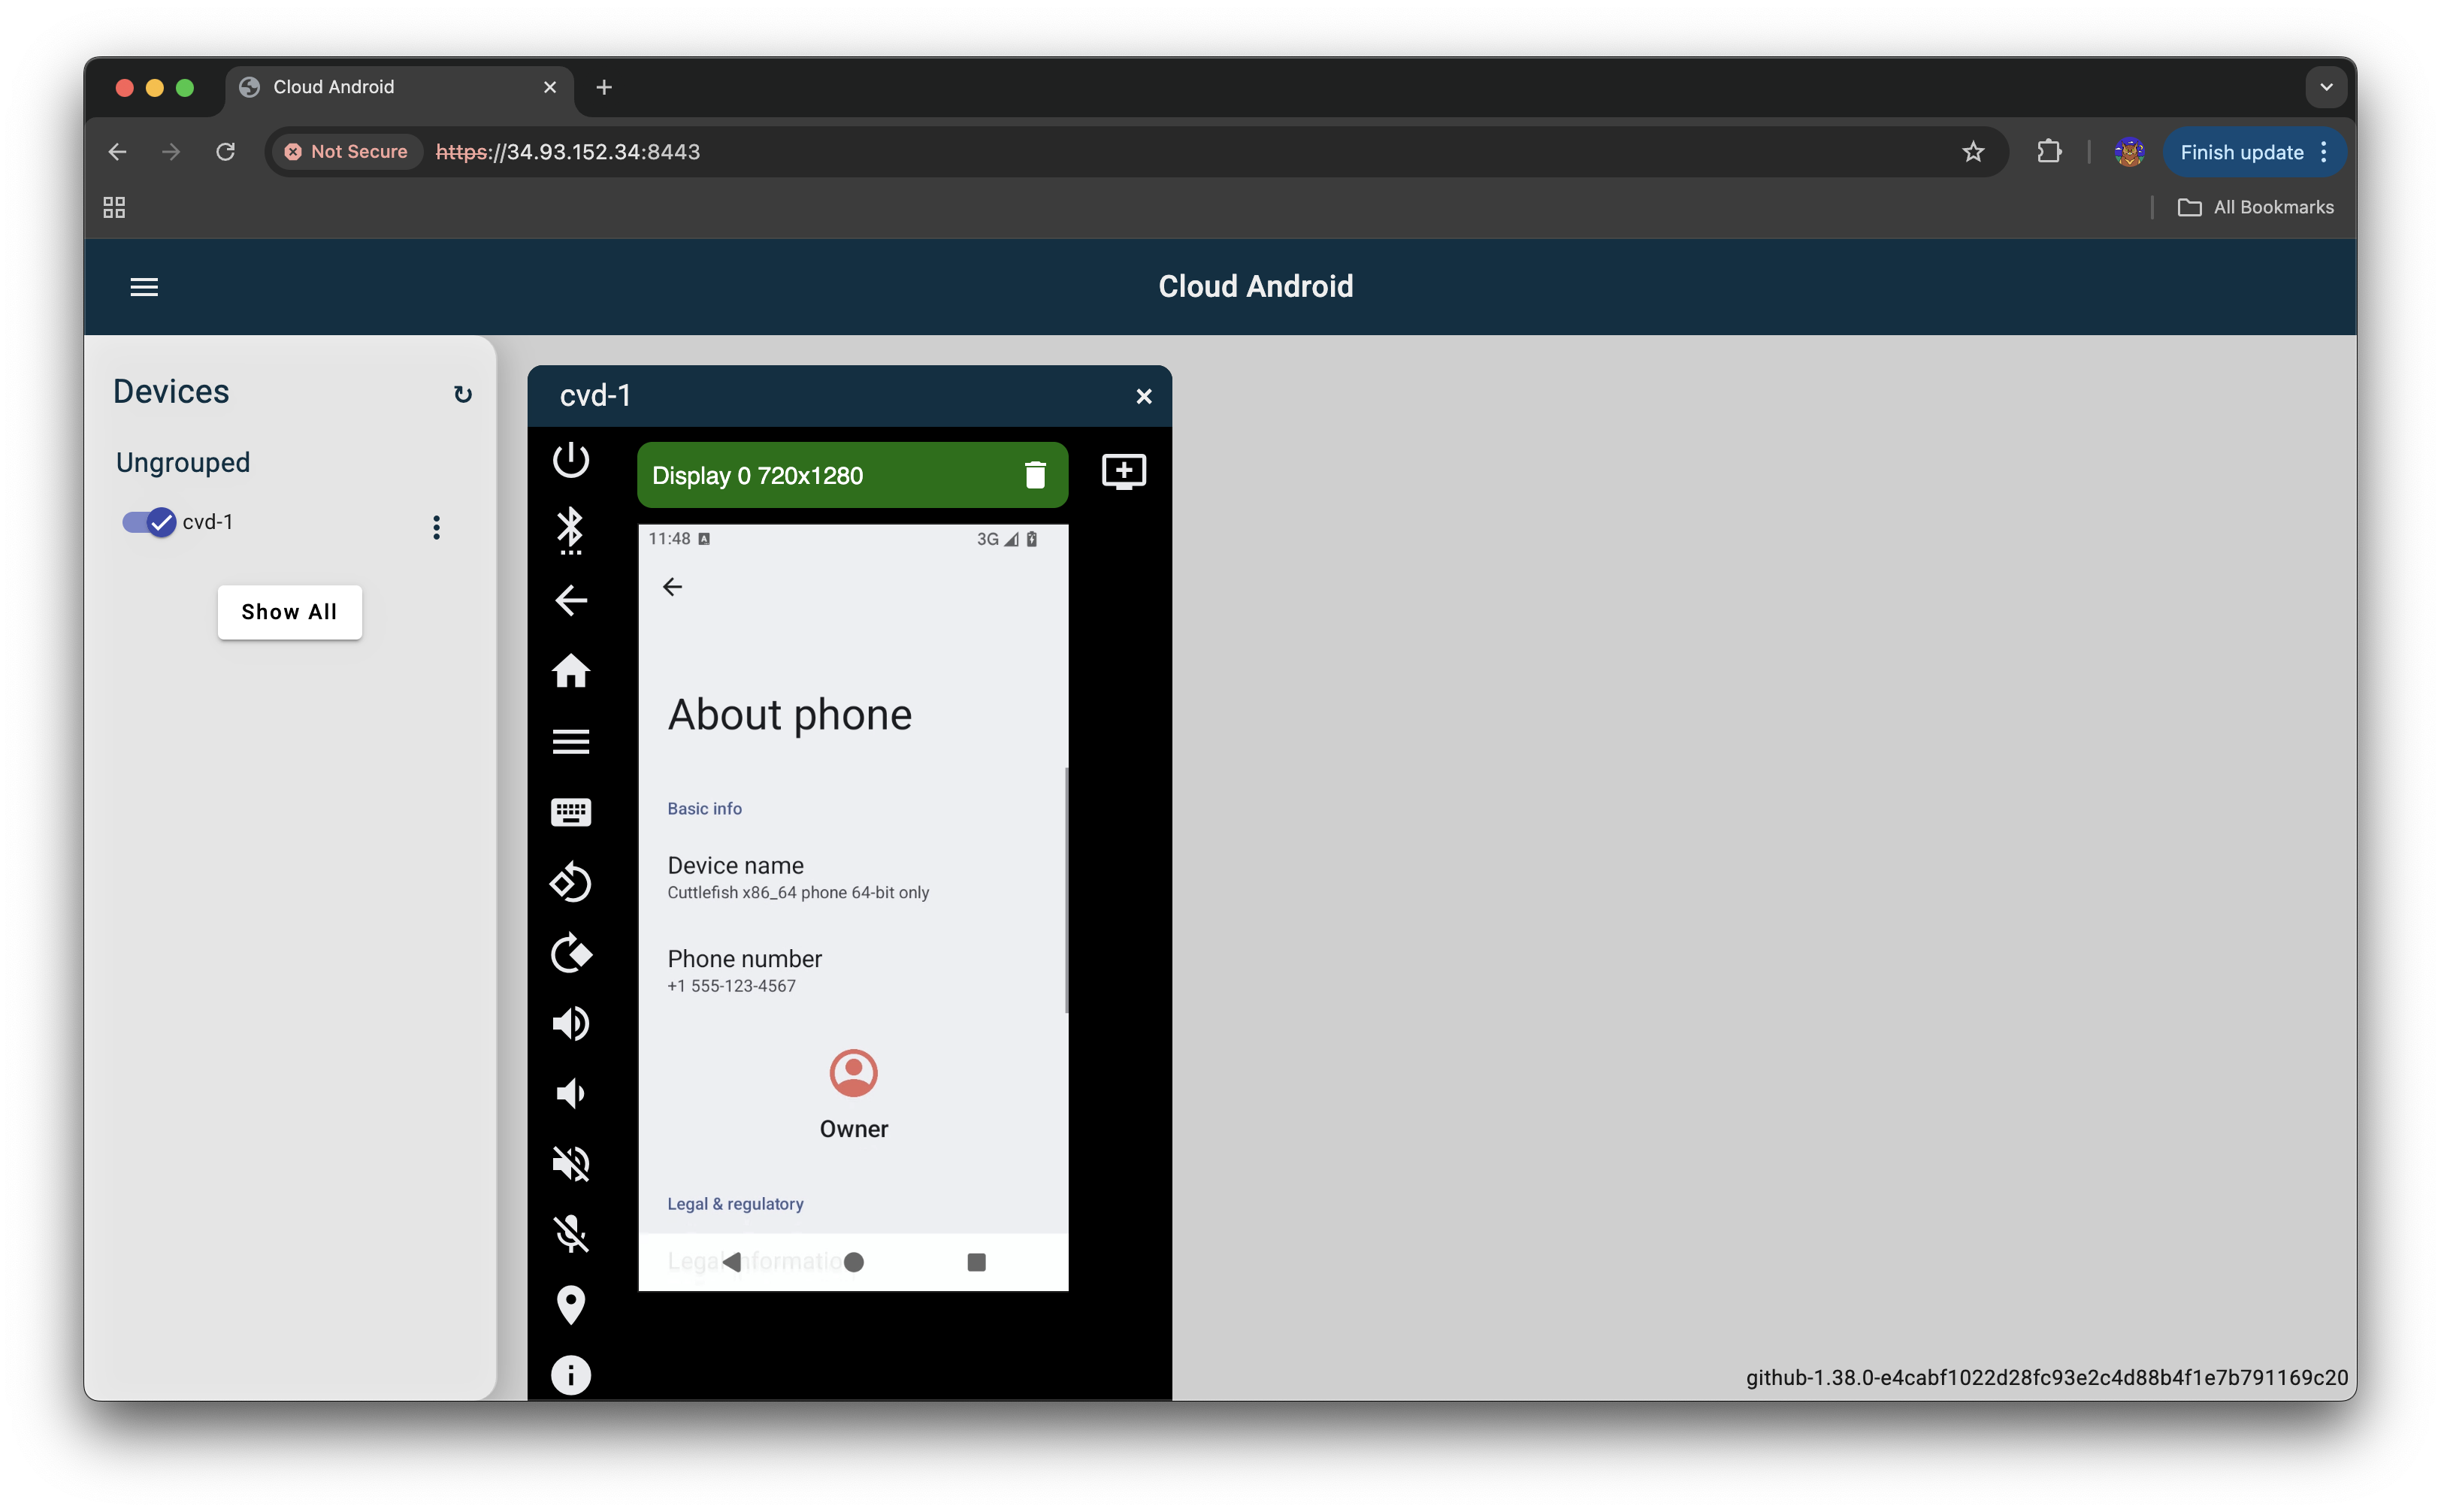This screenshot has height=1512, width=2441.
Task: Click the device power button icon
Action: click(571, 460)
